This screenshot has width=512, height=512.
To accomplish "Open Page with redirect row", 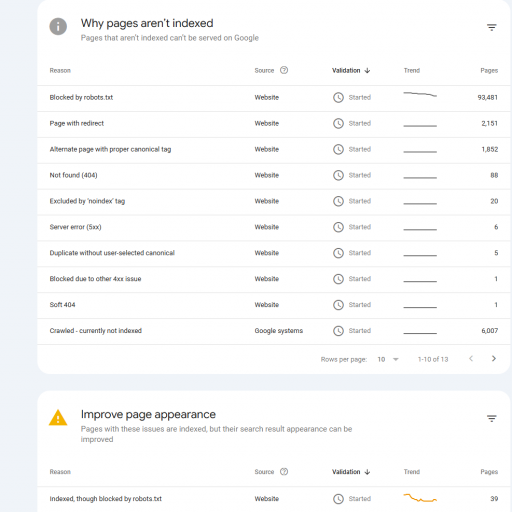I will (273, 124).
